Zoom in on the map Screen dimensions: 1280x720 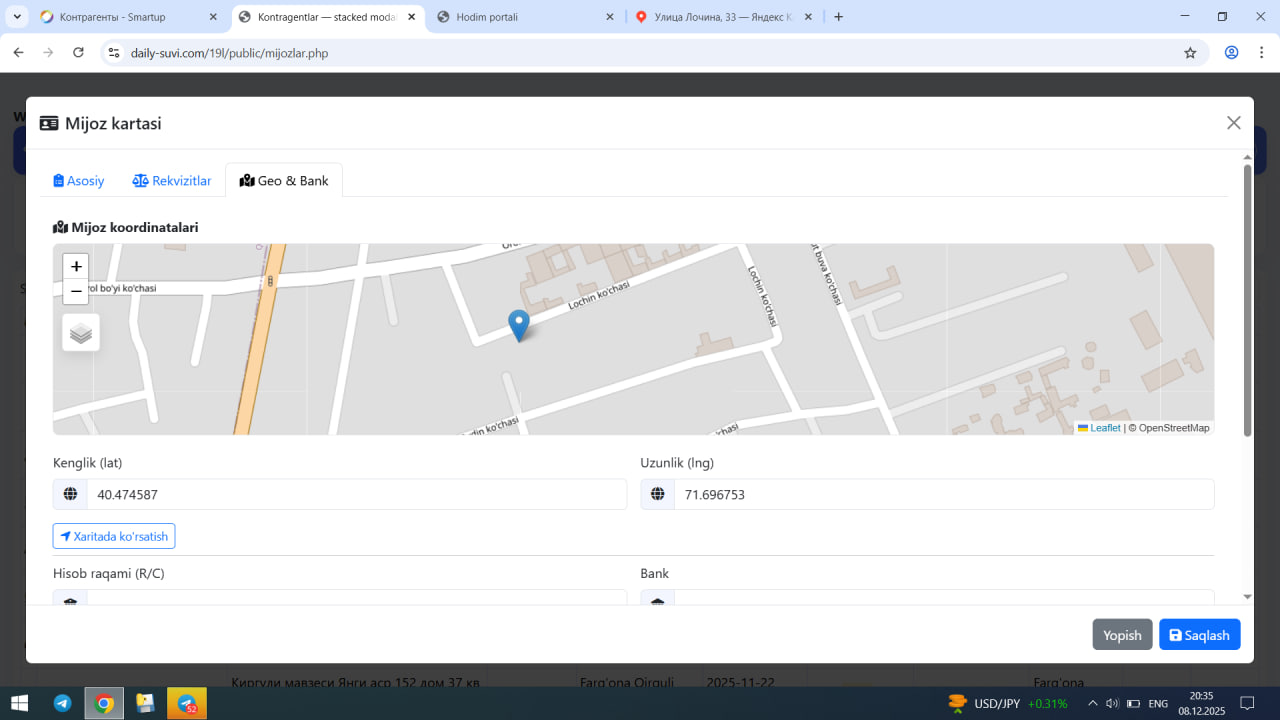click(76, 267)
